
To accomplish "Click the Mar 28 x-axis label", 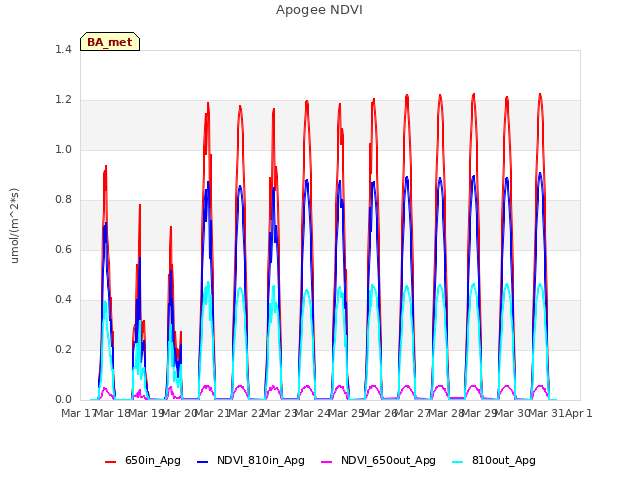I will [446, 413].
